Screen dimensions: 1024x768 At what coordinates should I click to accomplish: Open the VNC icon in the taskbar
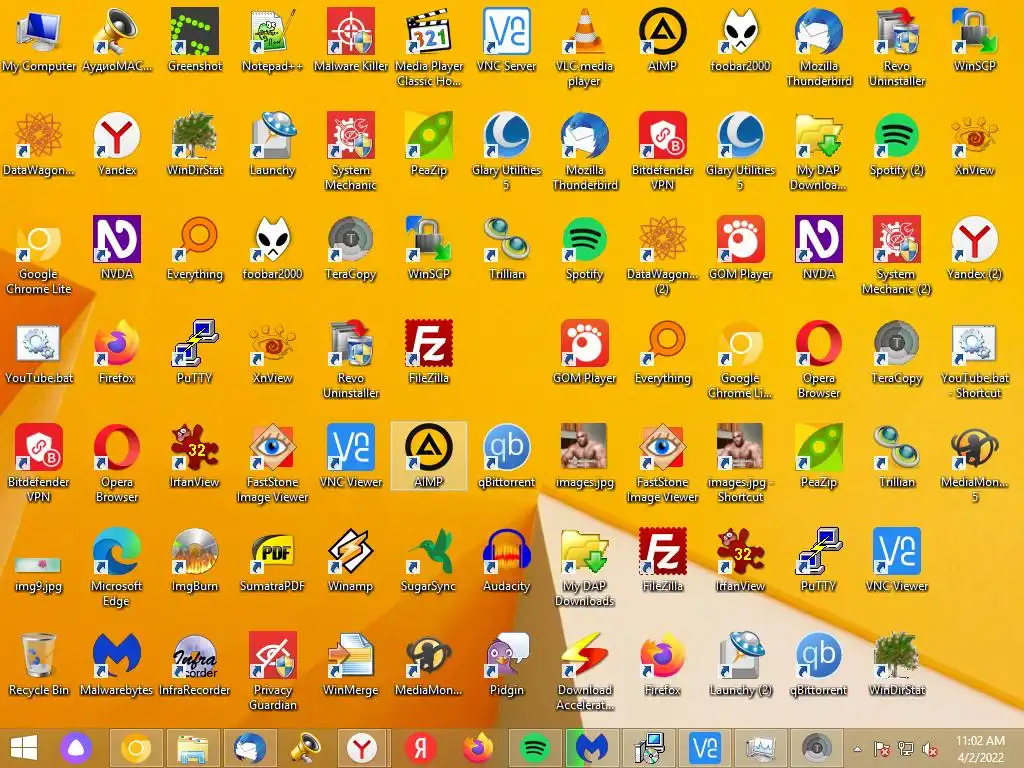click(x=705, y=748)
